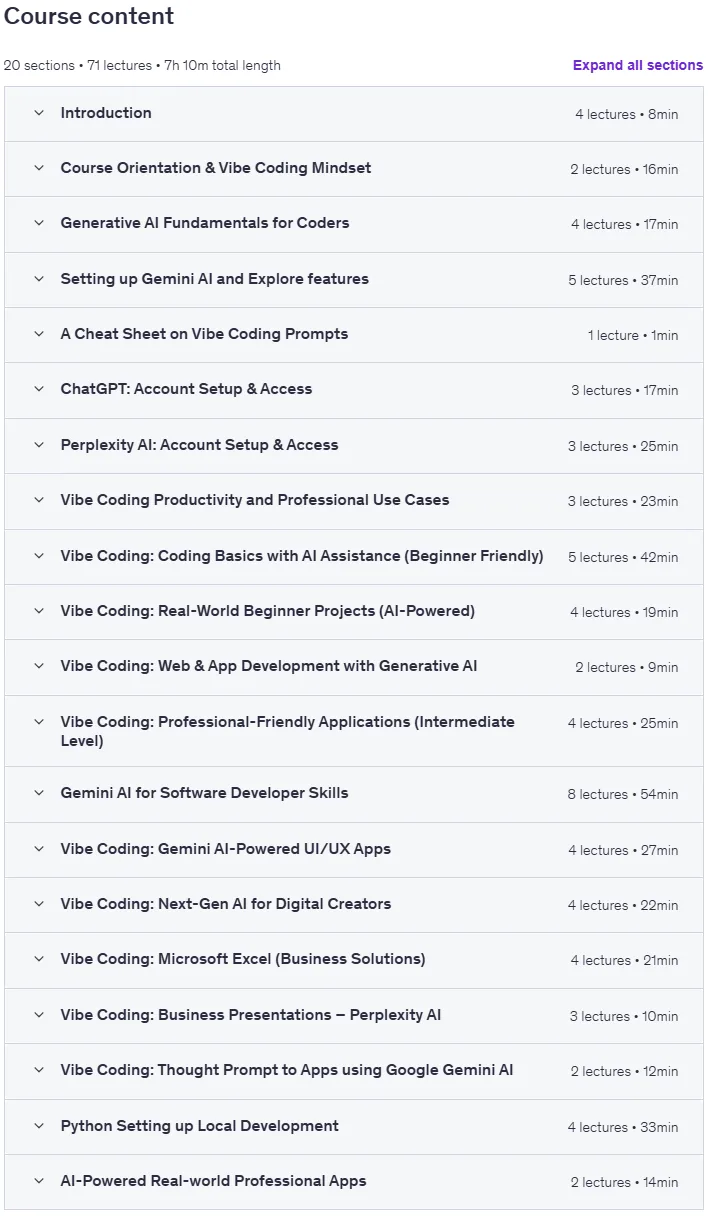Expand Professional-Friendly Applications (Intermediate Level) chevron
Screen dimensions: 710x1218
39,722
